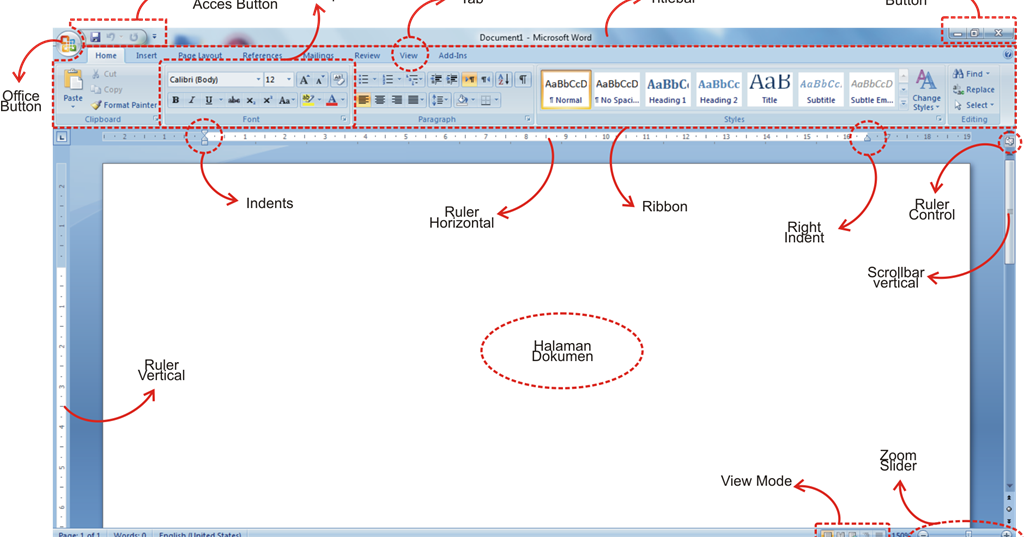Sort text with the A-Z icon

pos(504,80)
